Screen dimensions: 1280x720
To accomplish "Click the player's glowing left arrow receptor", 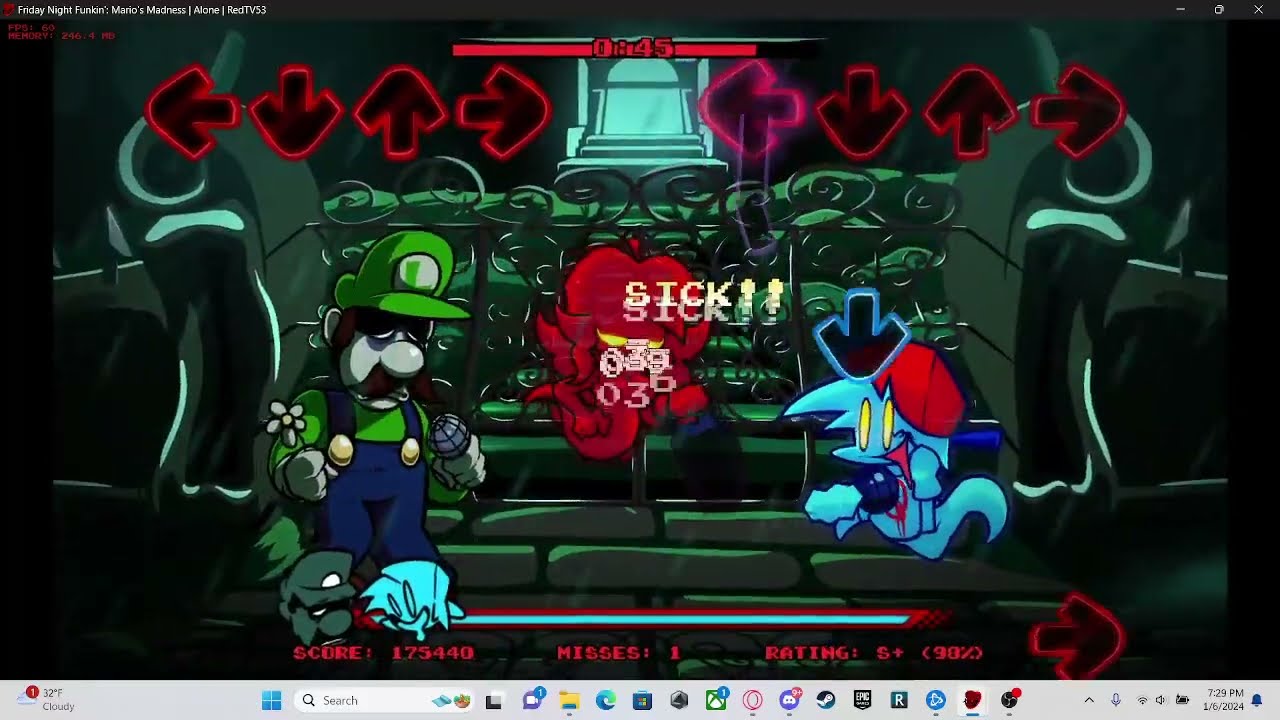I will pyautogui.click(x=754, y=110).
